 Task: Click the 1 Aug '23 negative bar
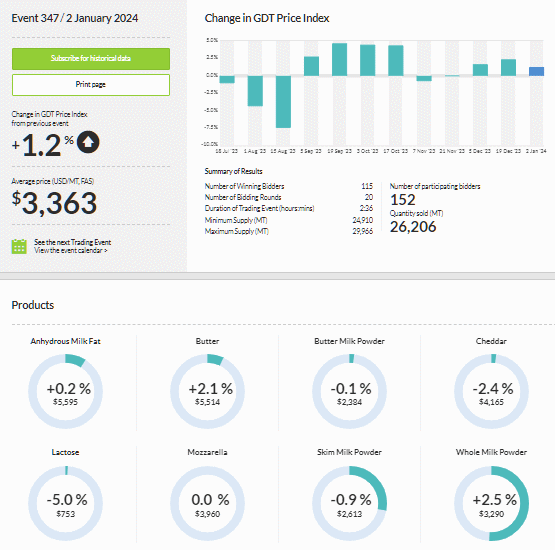(255, 91)
